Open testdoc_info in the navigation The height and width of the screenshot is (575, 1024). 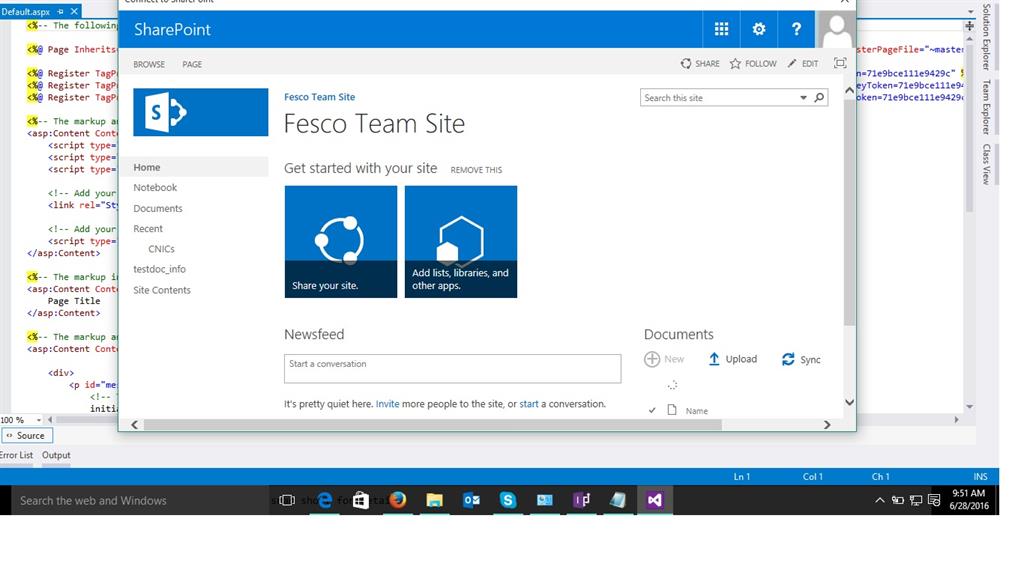[159, 269]
